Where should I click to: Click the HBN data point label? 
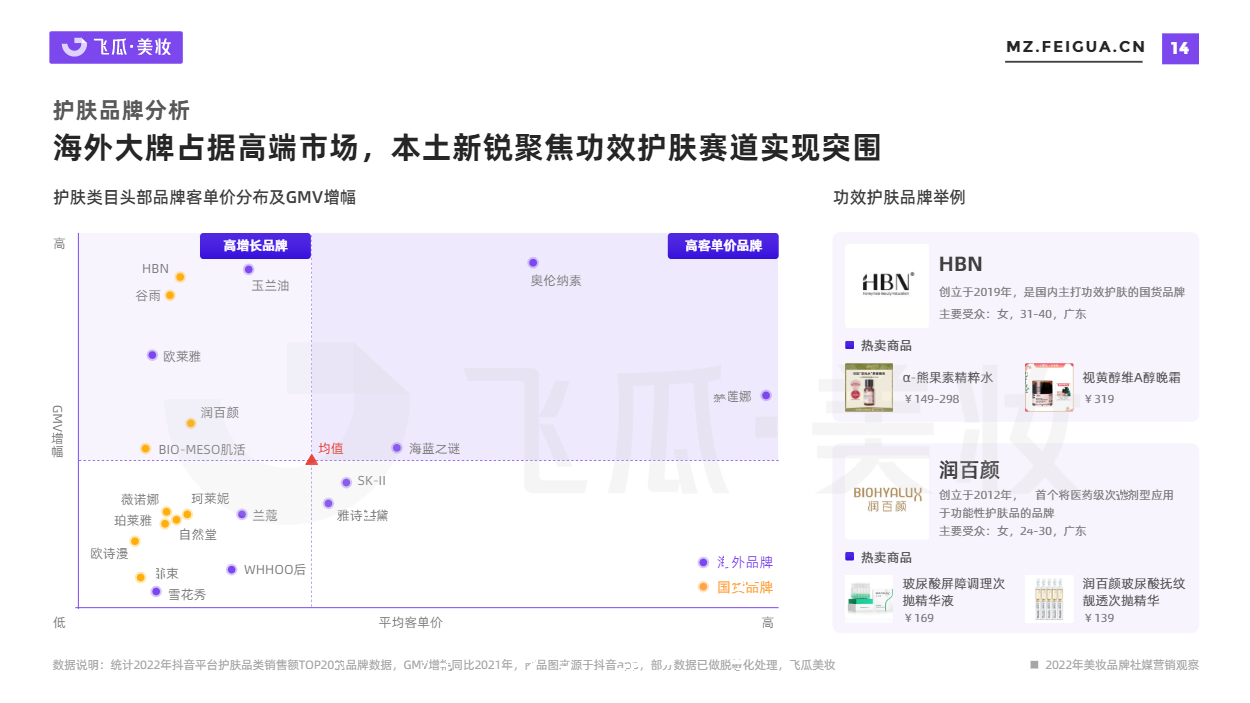coord(155,269)
